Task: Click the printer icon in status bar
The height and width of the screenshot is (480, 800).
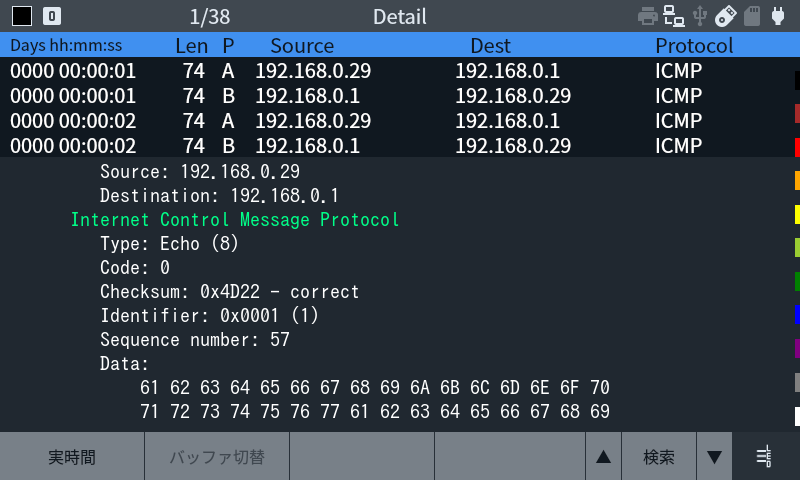Action: (647, 16)
